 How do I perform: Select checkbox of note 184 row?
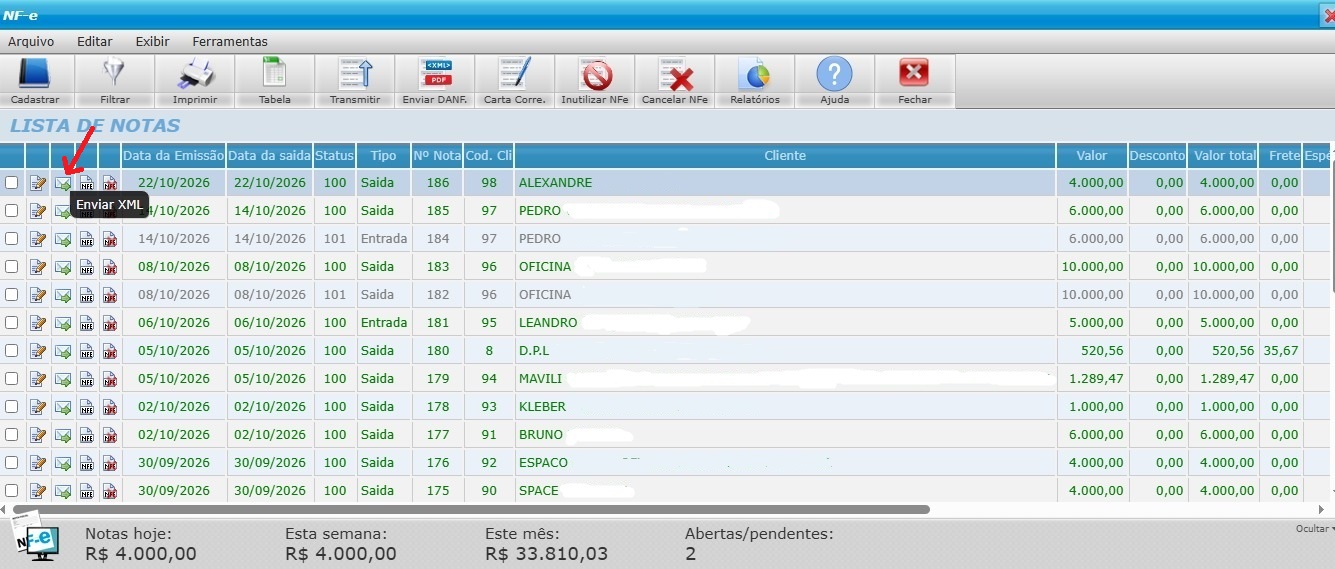11,239
